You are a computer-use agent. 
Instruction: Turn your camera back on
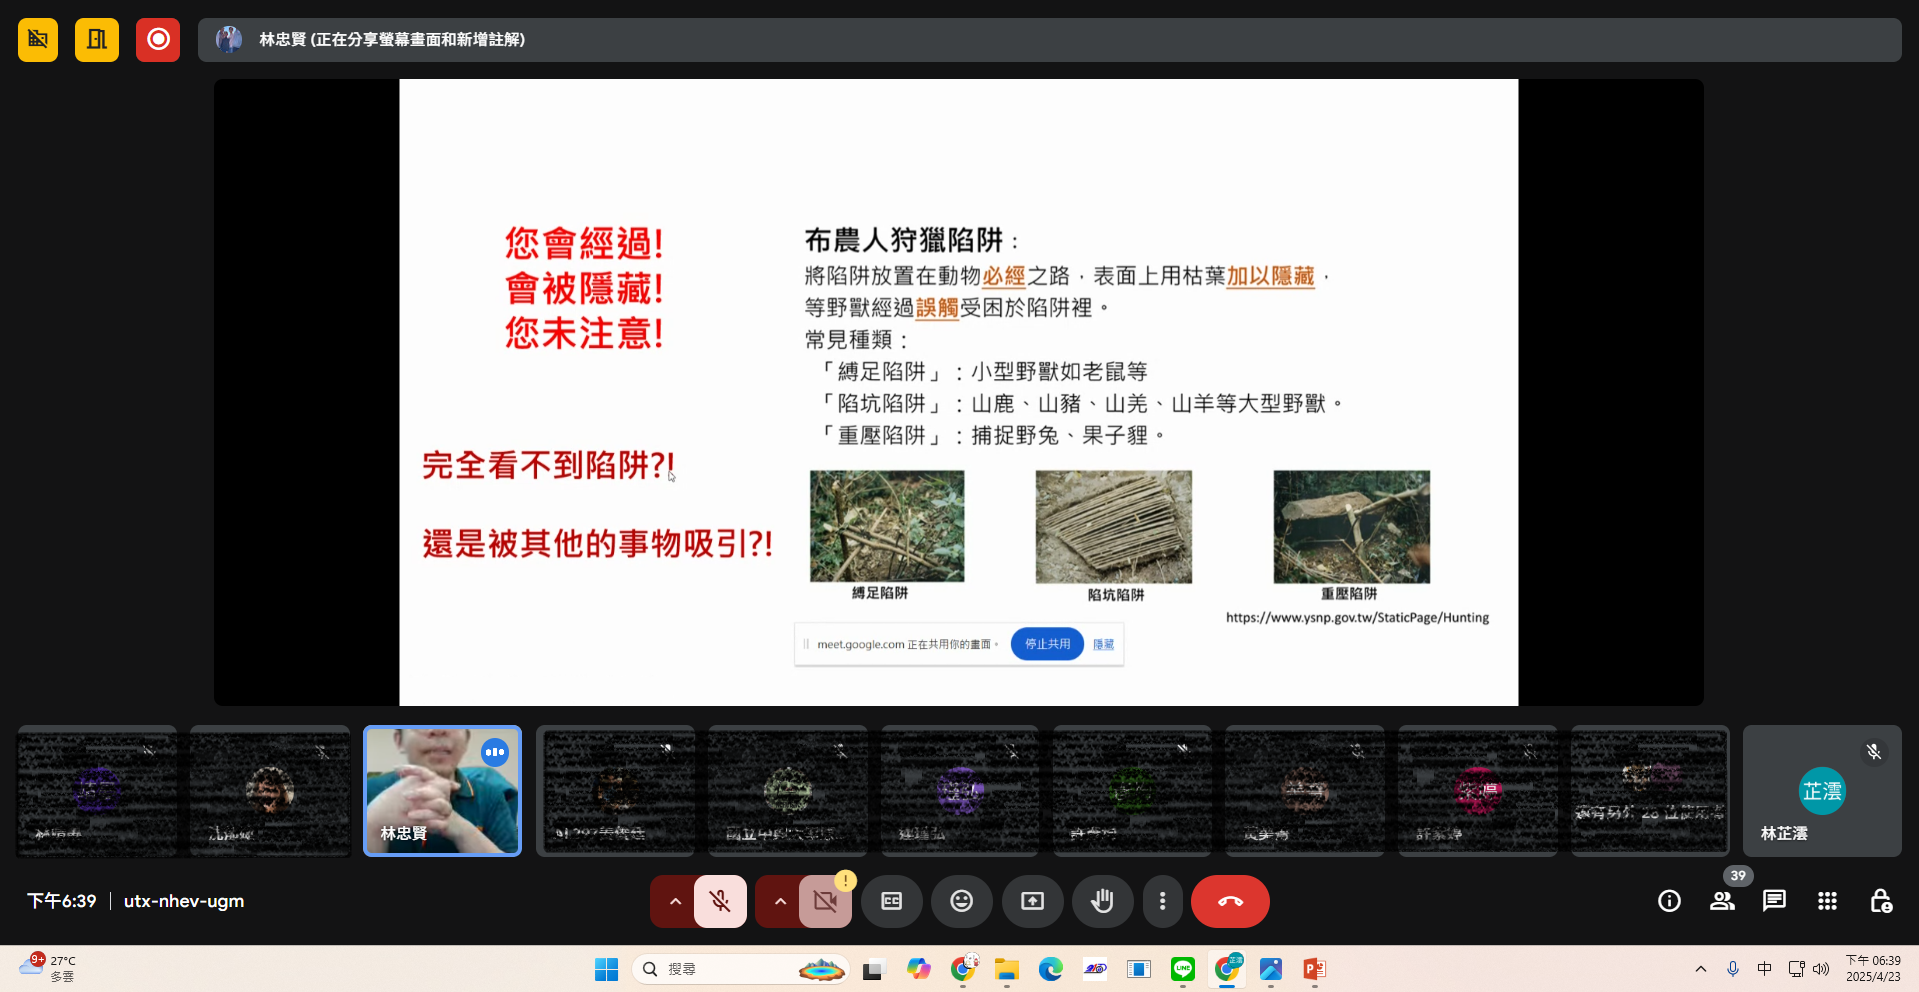coord(824,901)
